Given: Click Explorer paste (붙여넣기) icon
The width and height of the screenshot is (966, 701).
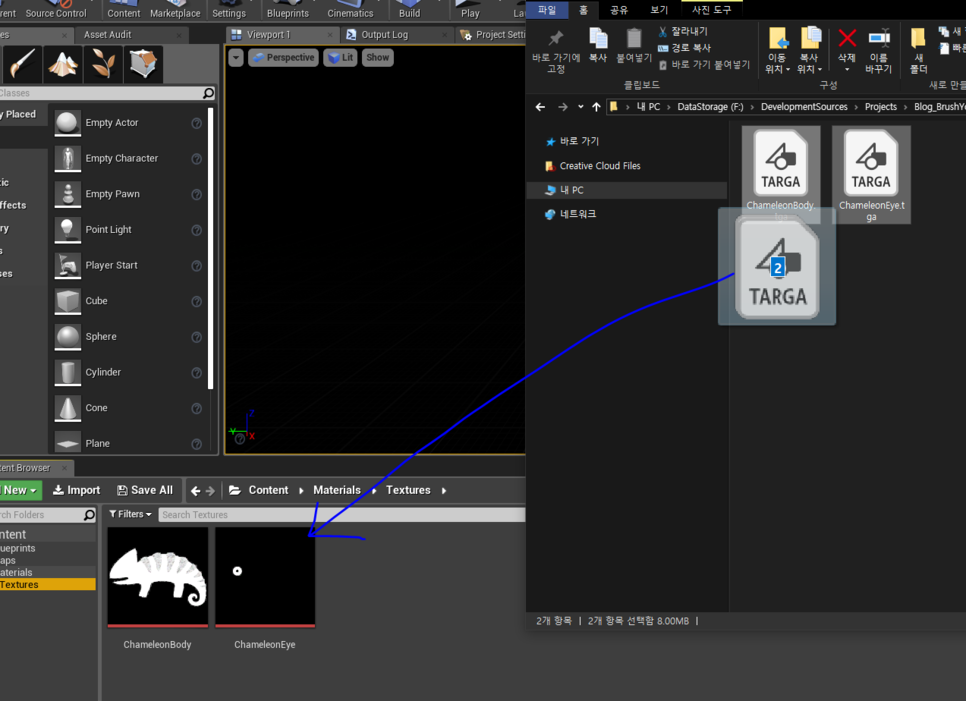Looking at the screenshot, I should click(x=634, y=38).
